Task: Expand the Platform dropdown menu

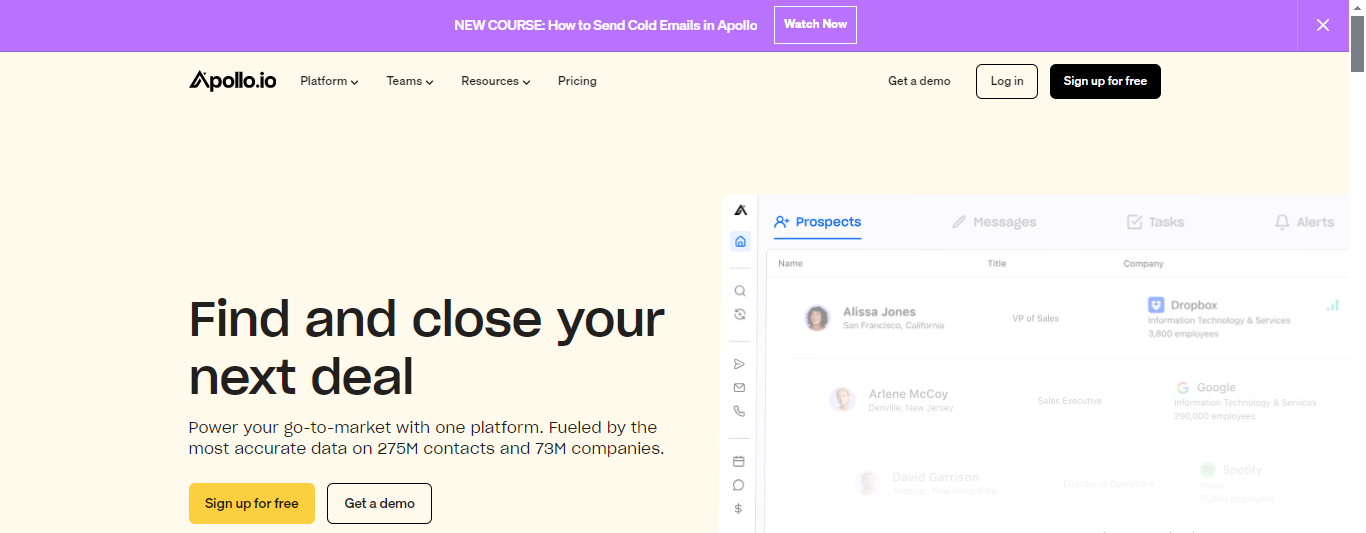Action: tap(329, 81)
